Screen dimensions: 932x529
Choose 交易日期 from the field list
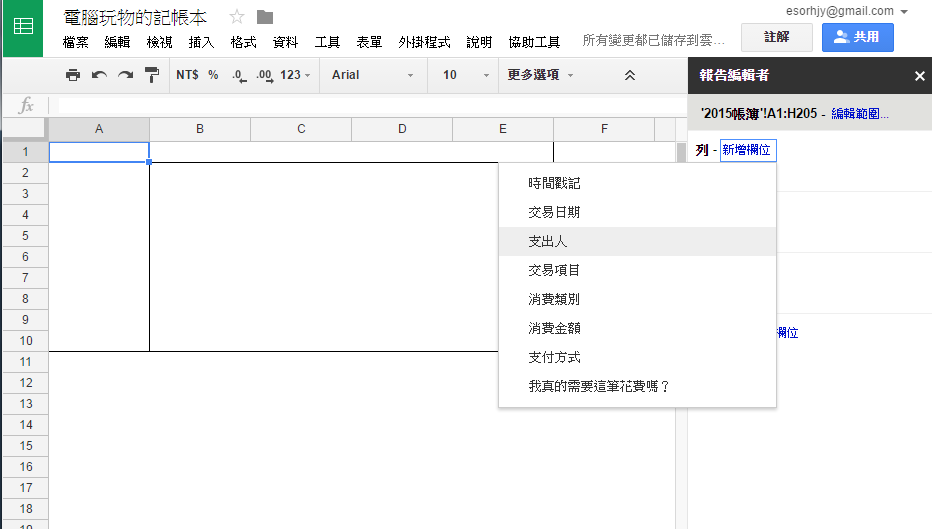(637, 212)
